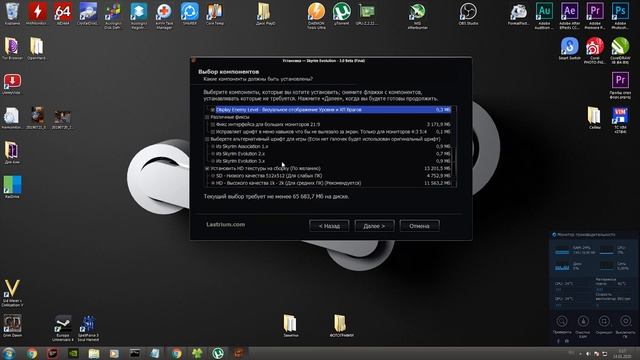Go back with the '< Назад' button
The height and width of the screenshot is (360, 640).
pos(329,226)
